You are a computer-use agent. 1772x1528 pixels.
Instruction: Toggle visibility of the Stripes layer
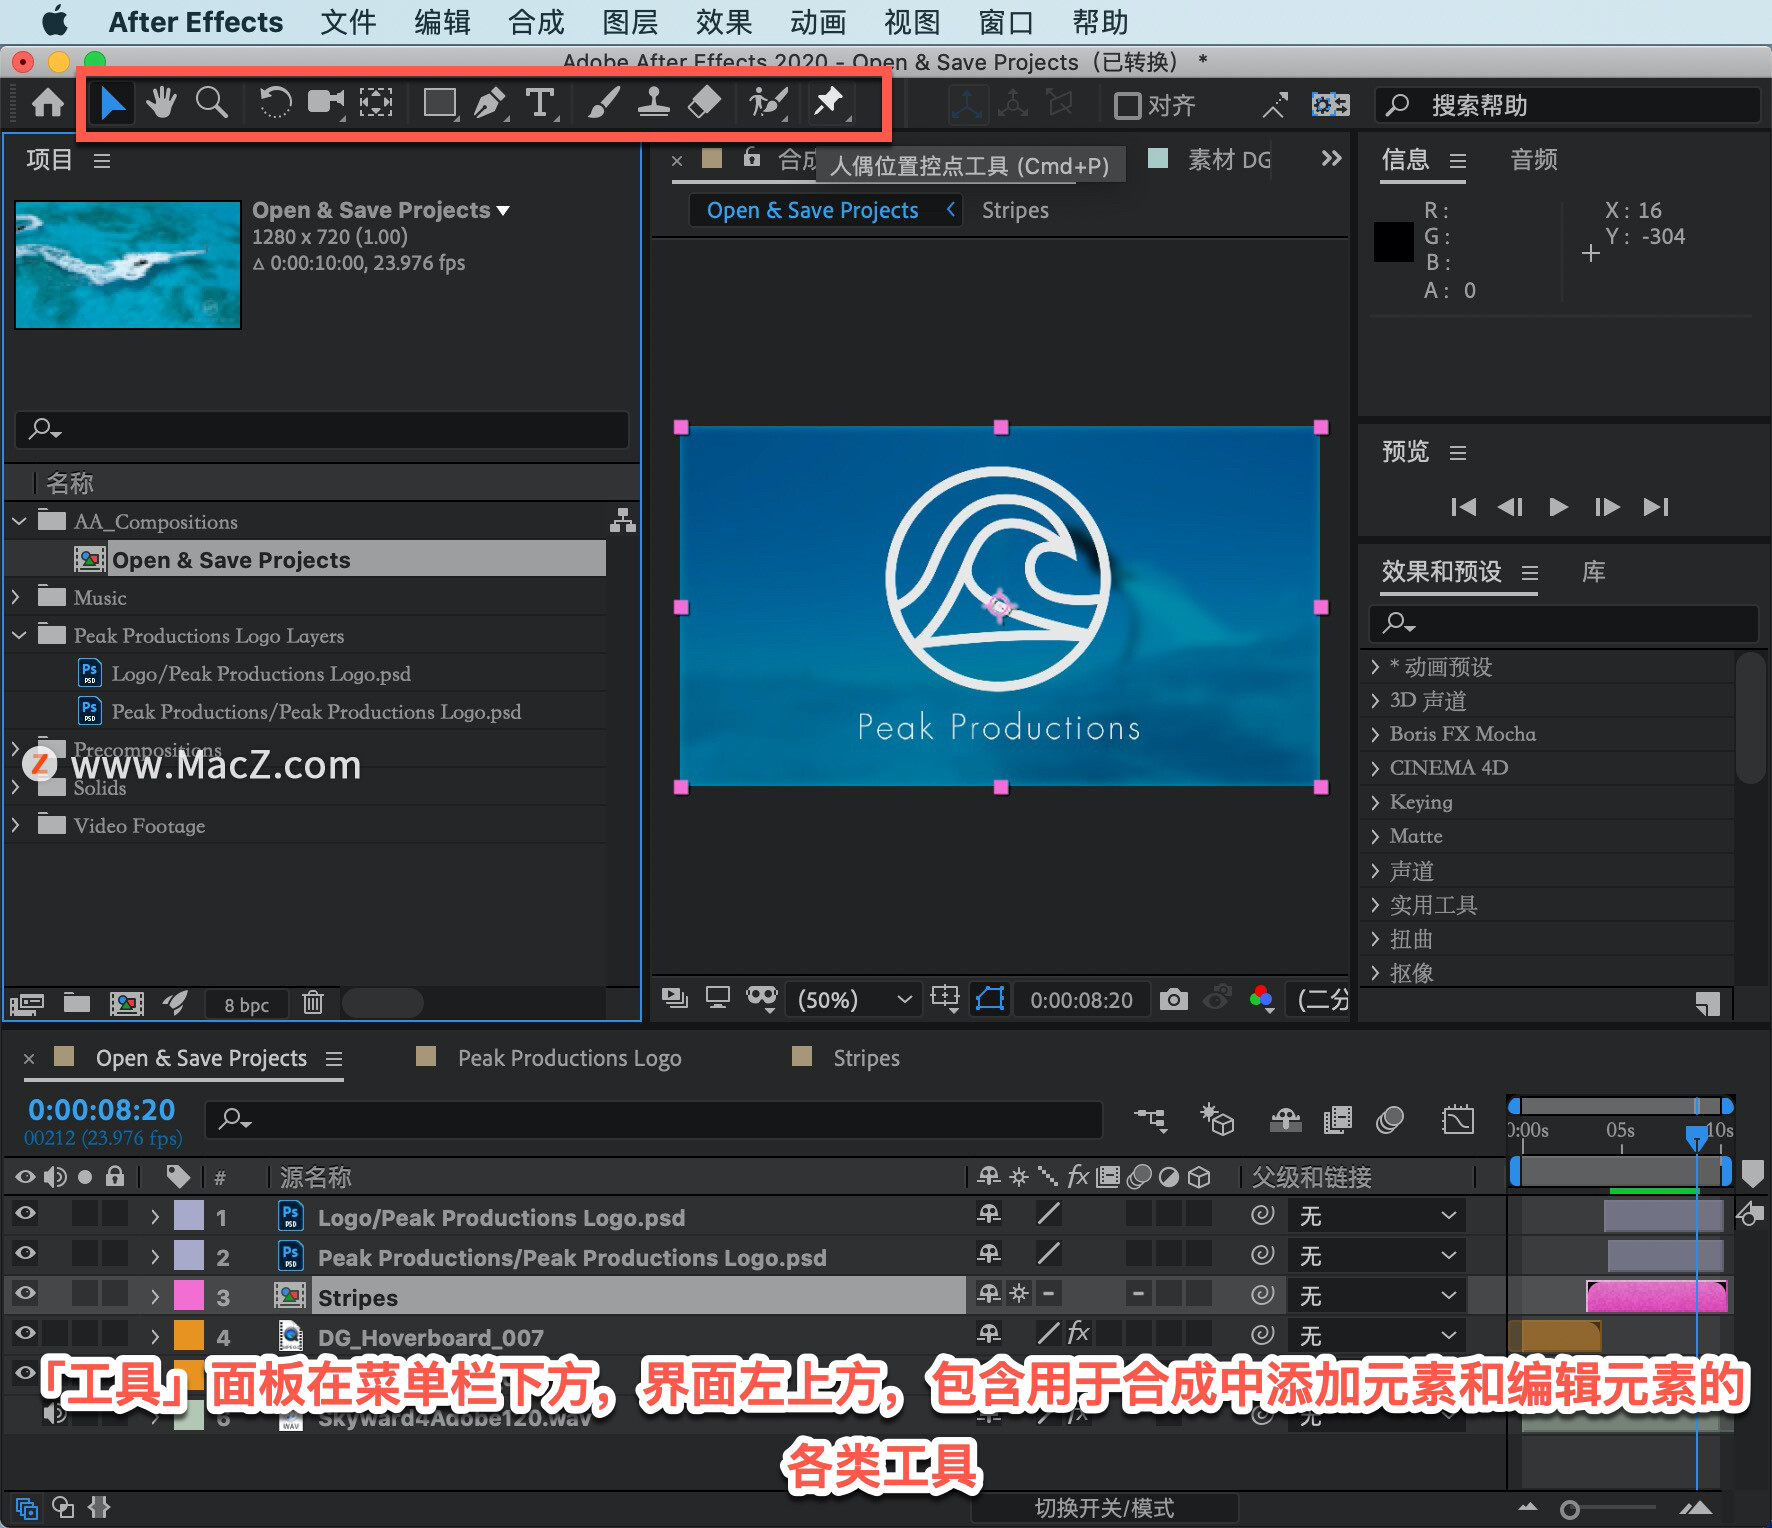(x=25, y=1294)
